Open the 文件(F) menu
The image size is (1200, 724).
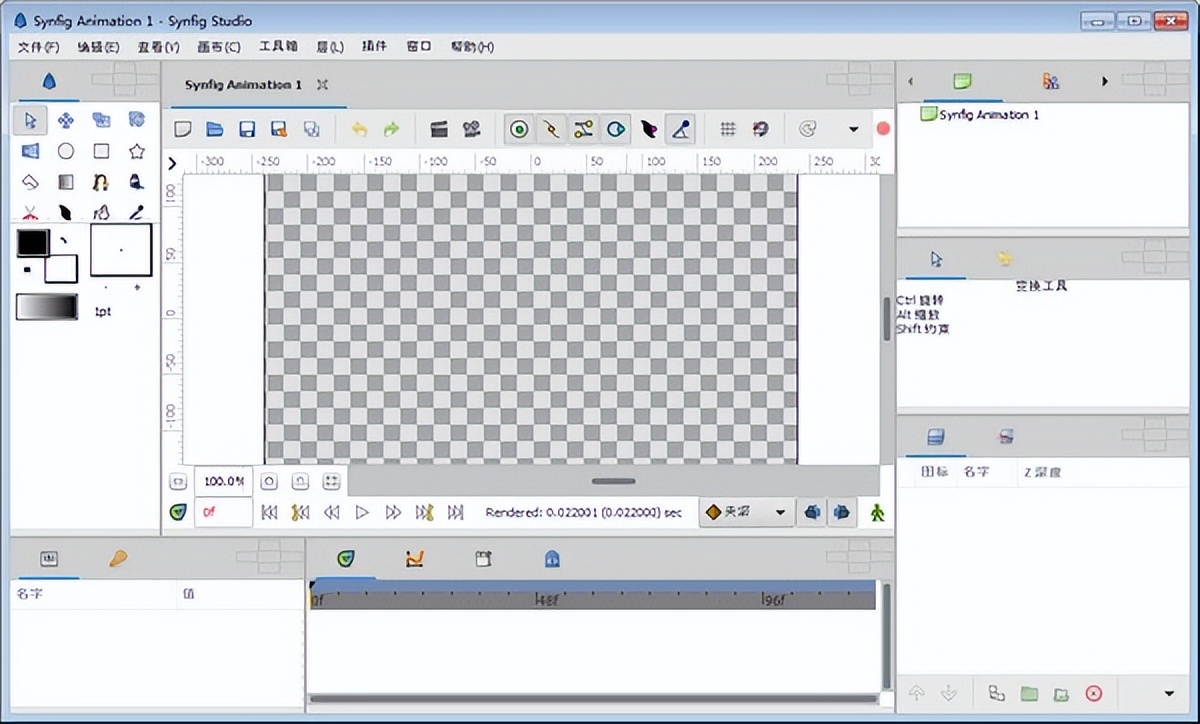[38, 47]
